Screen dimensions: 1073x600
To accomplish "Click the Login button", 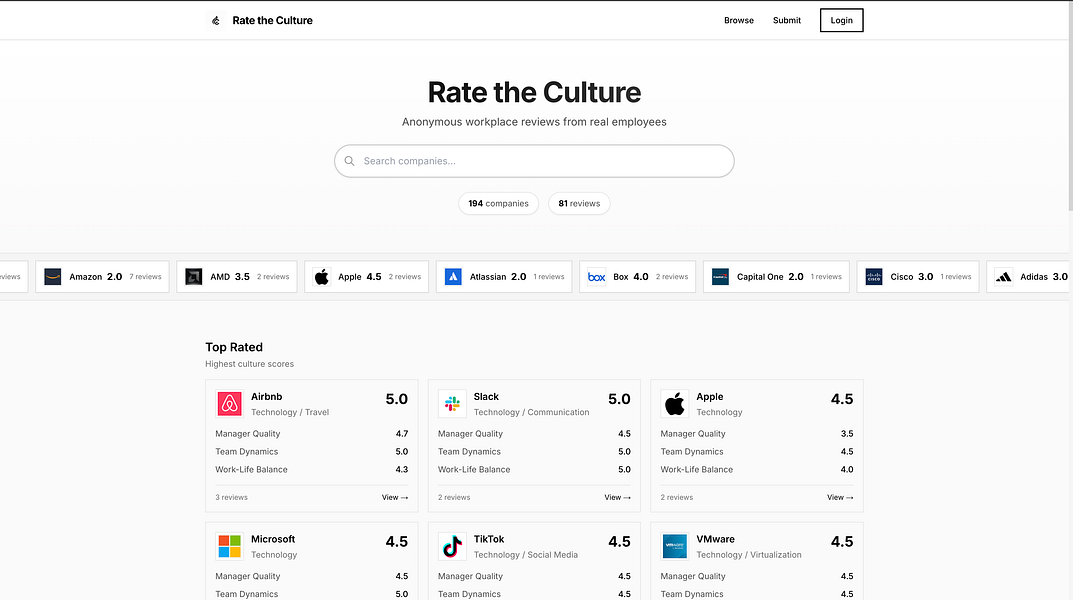I will coord(841,21).
